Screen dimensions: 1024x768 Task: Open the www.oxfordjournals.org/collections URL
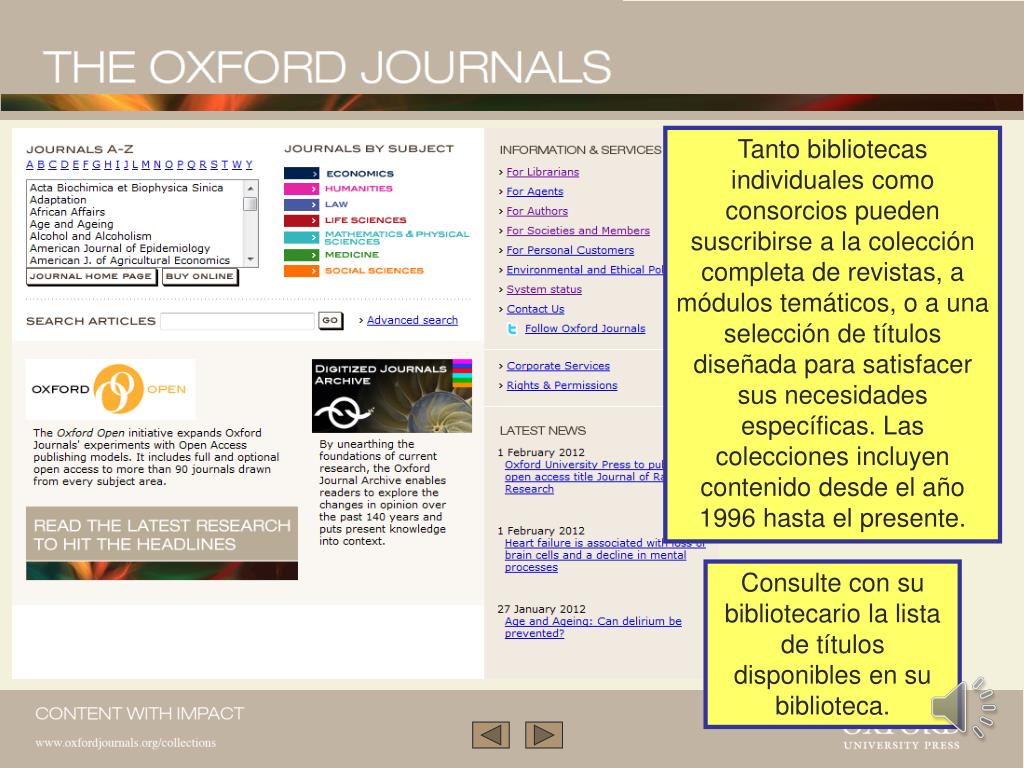[x=125, y=743]
